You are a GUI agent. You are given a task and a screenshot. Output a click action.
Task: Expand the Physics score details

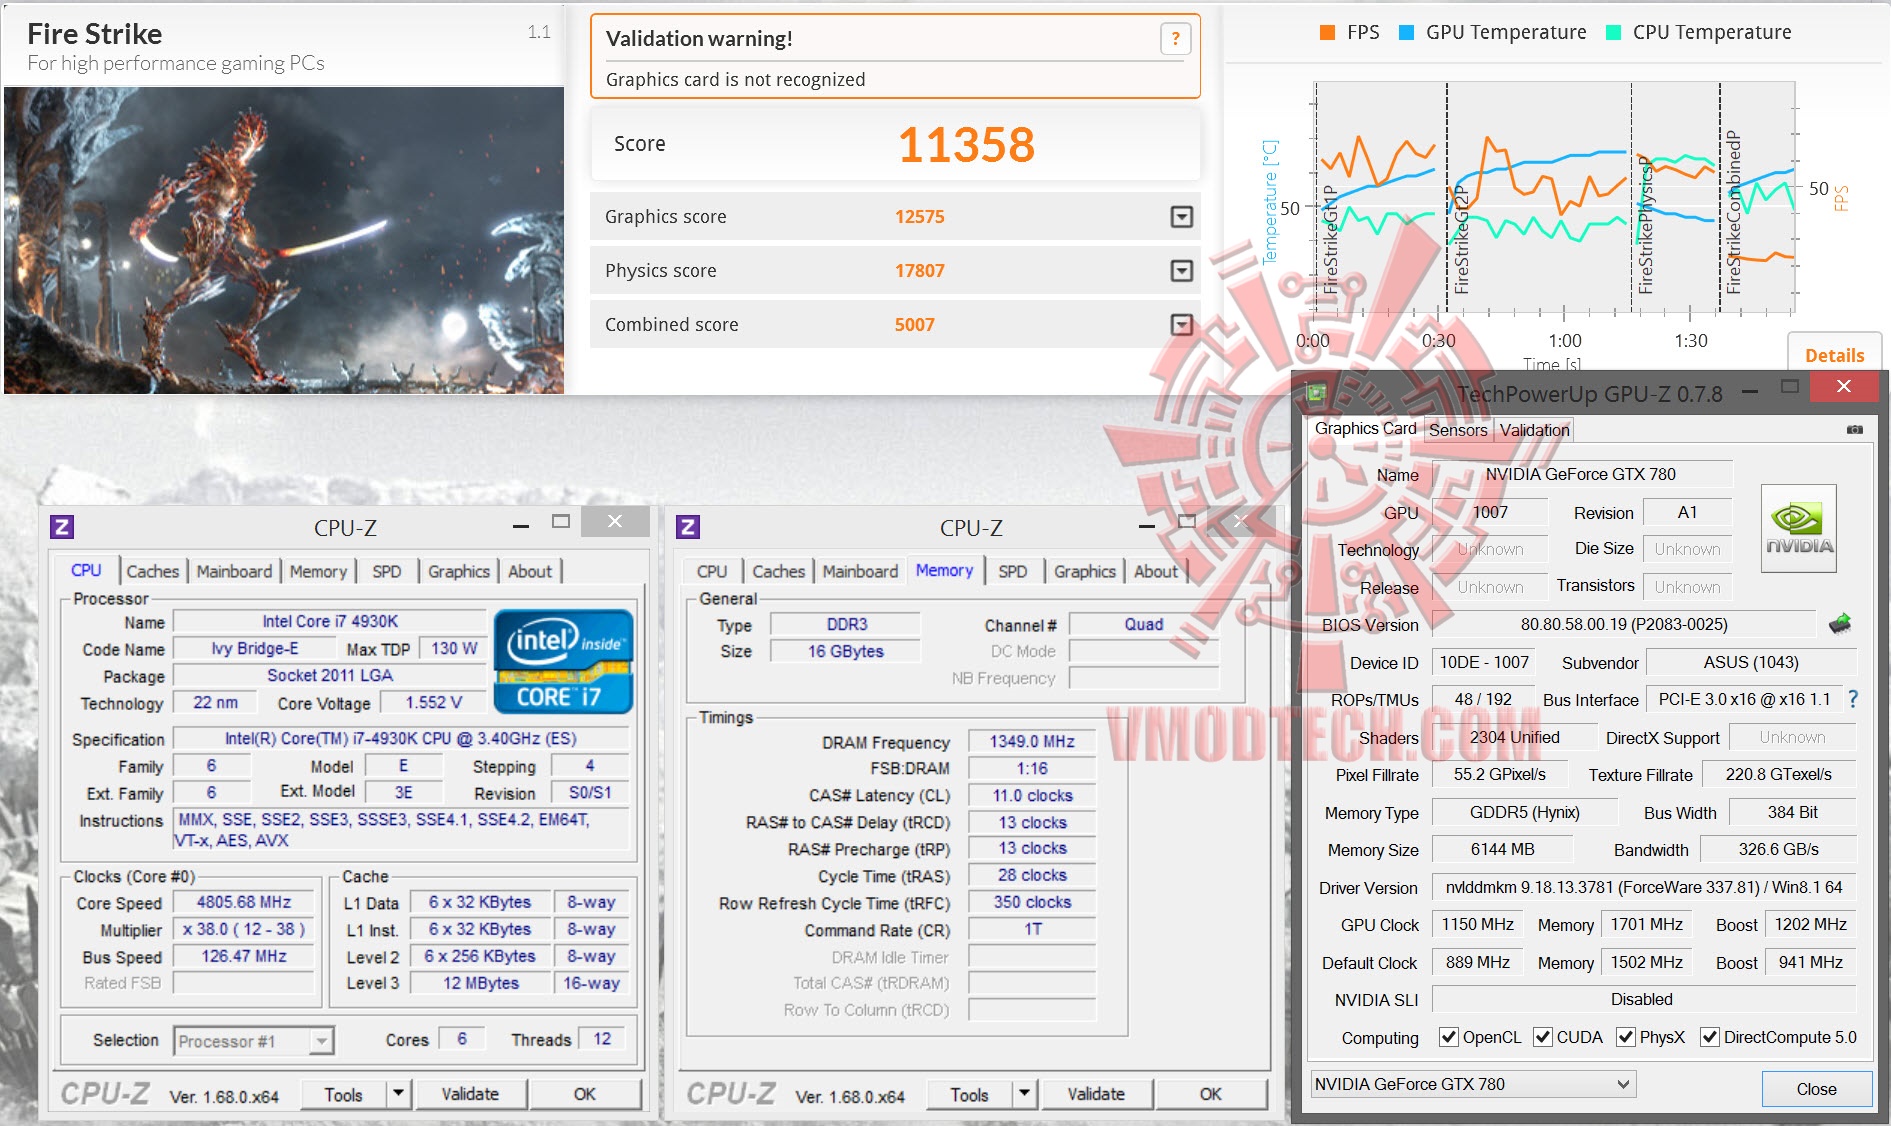1182,271
